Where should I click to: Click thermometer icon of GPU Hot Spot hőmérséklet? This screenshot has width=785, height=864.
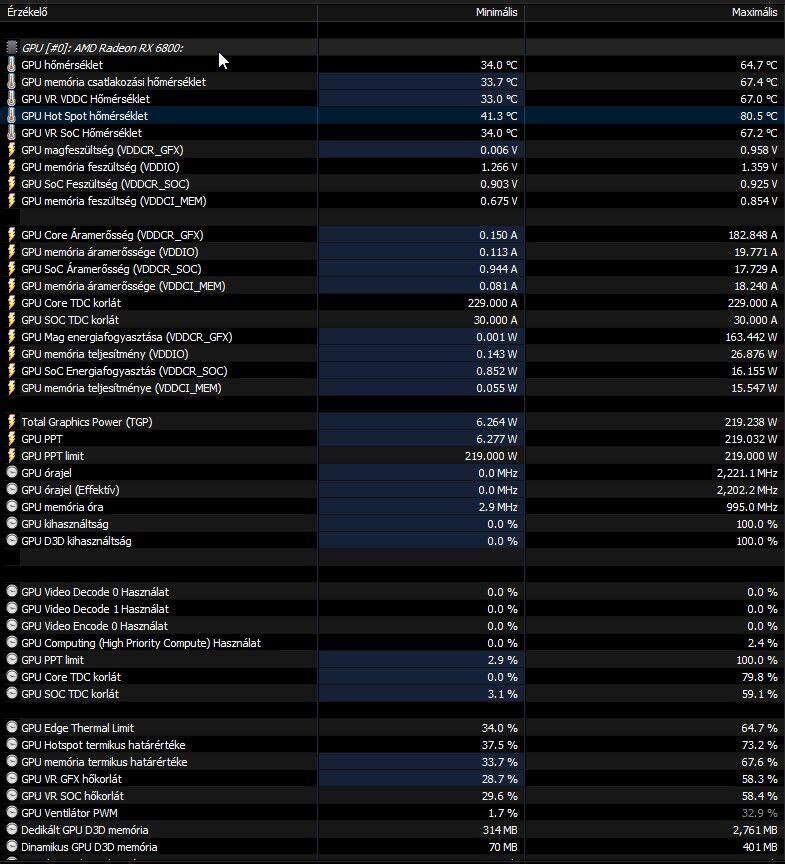click(x=12, y=116)
